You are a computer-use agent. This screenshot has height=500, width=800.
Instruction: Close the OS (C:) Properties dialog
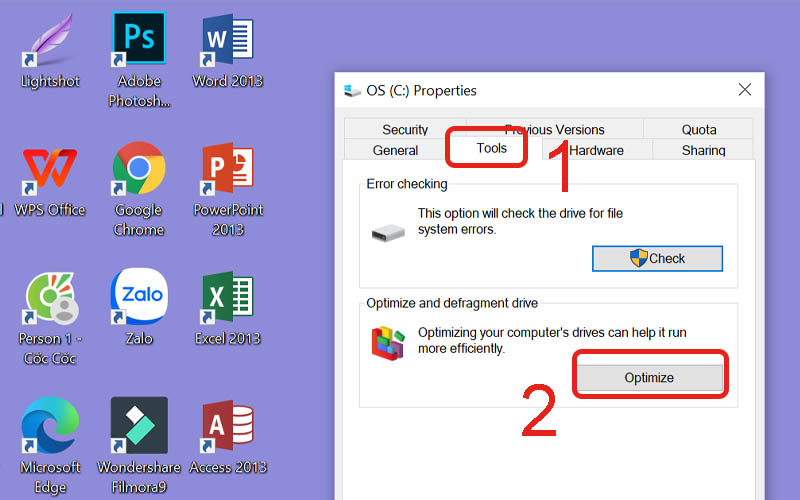click(744, 90)
